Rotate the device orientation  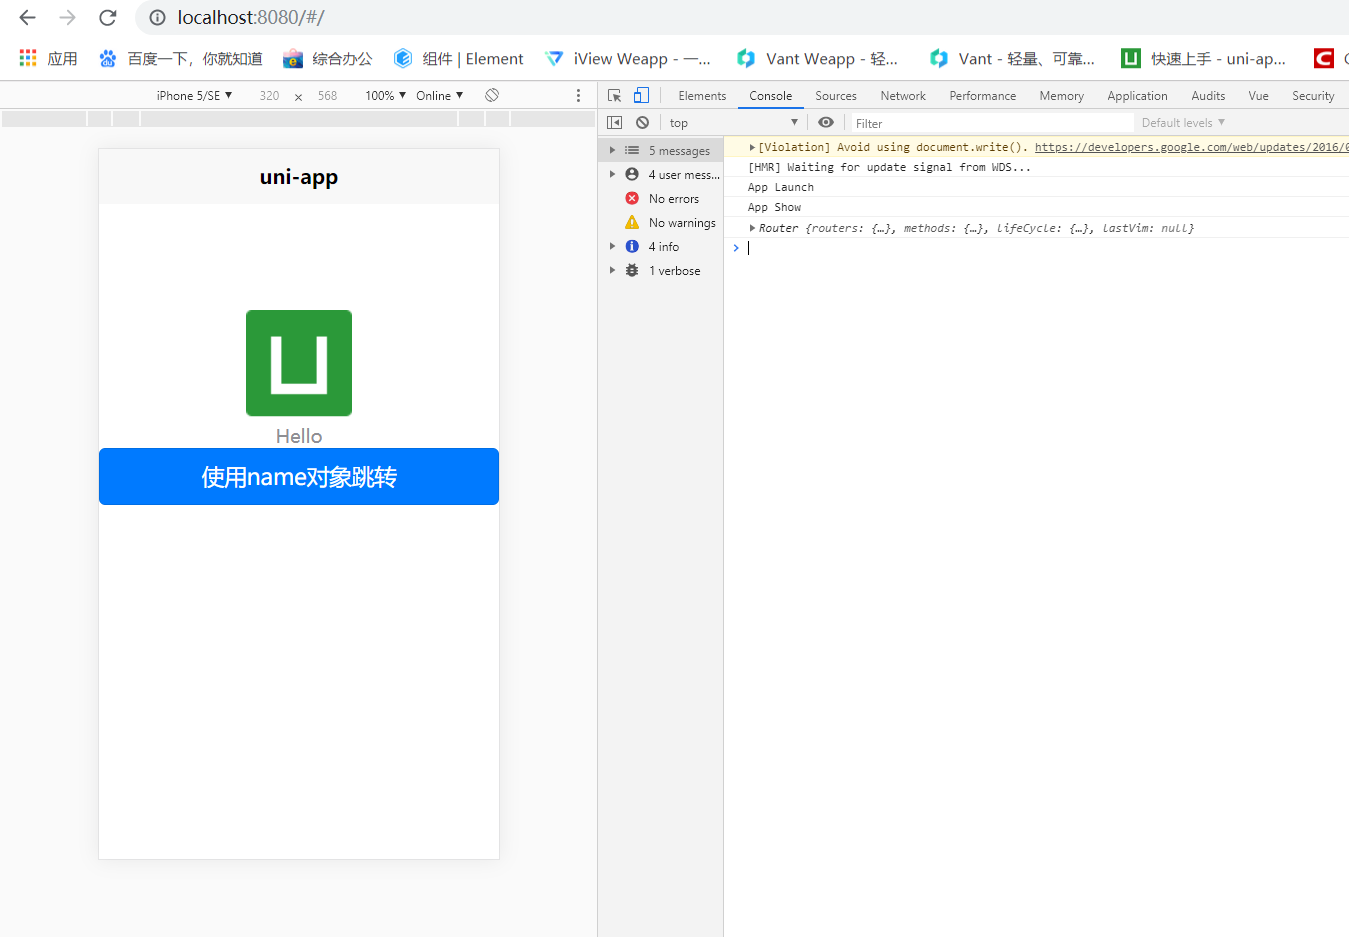(x=492, y=95)
